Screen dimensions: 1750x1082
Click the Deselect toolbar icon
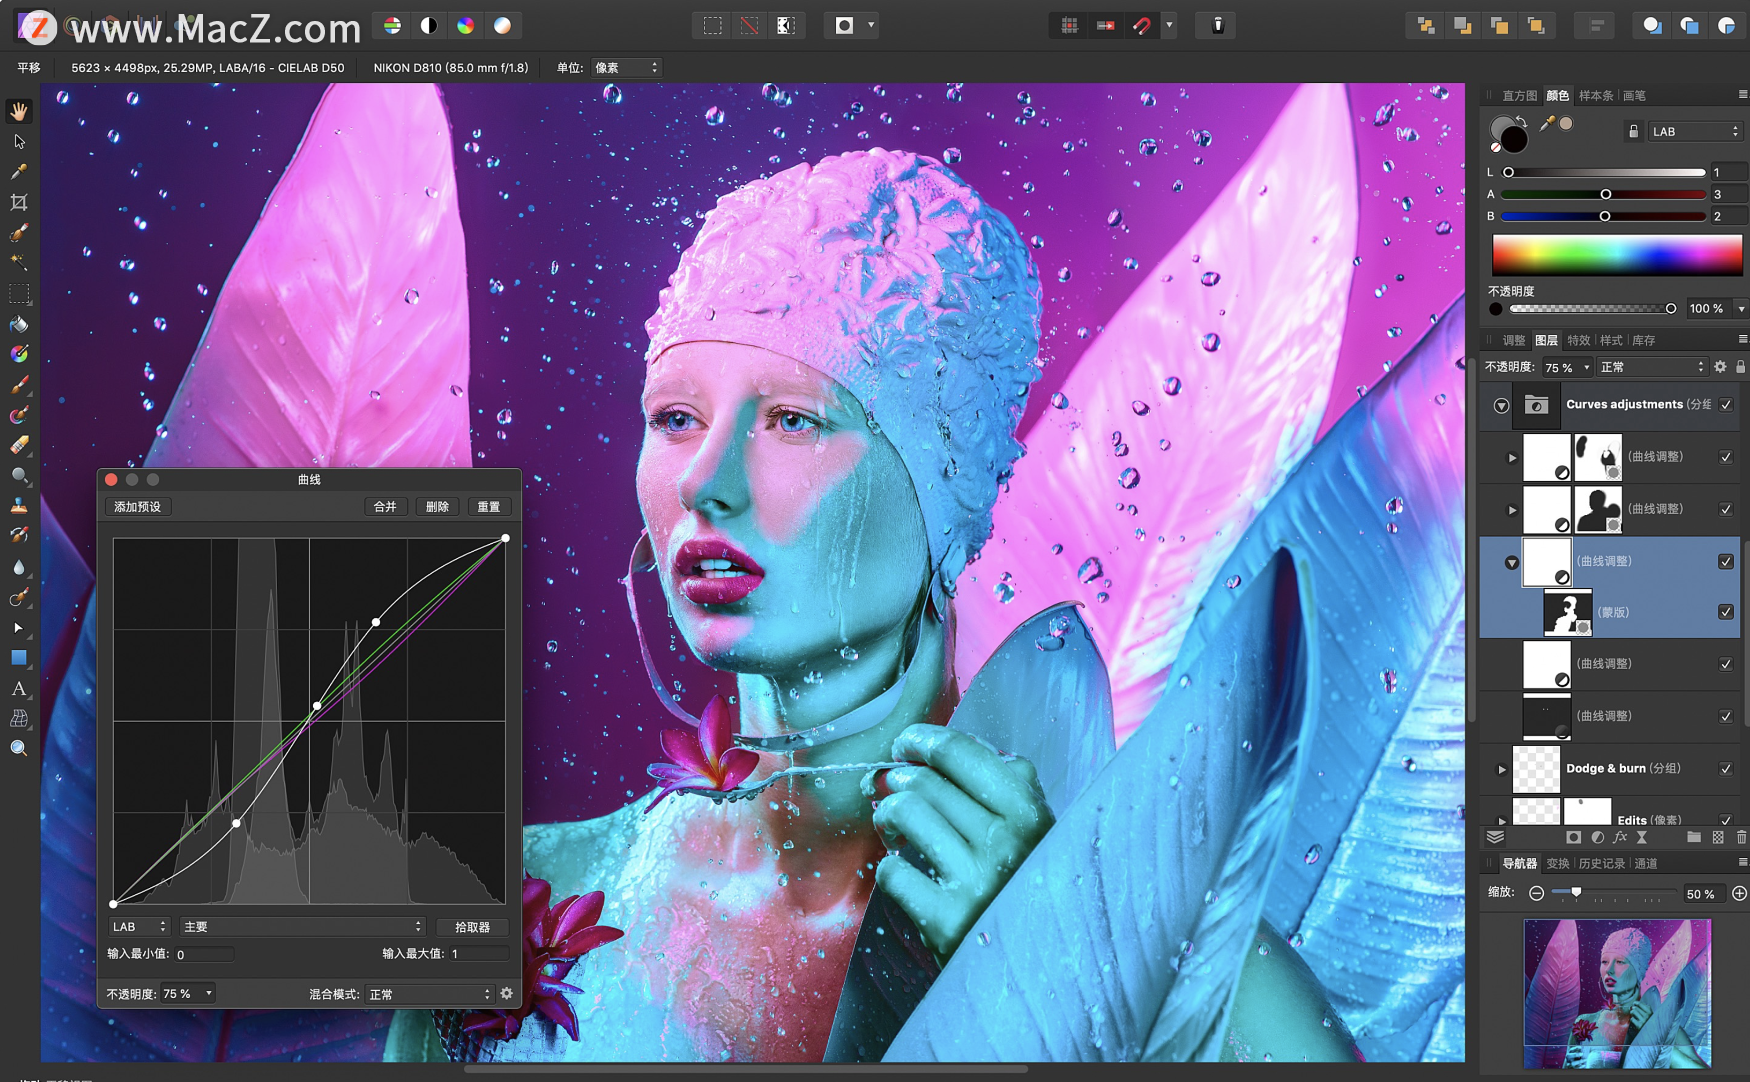pyautogui.click(x=749, y=26)
